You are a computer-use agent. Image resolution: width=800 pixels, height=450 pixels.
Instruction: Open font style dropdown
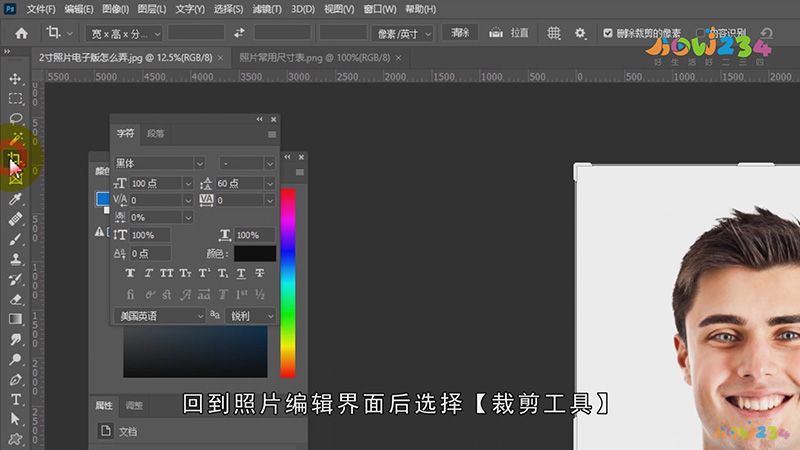(247, 163)
